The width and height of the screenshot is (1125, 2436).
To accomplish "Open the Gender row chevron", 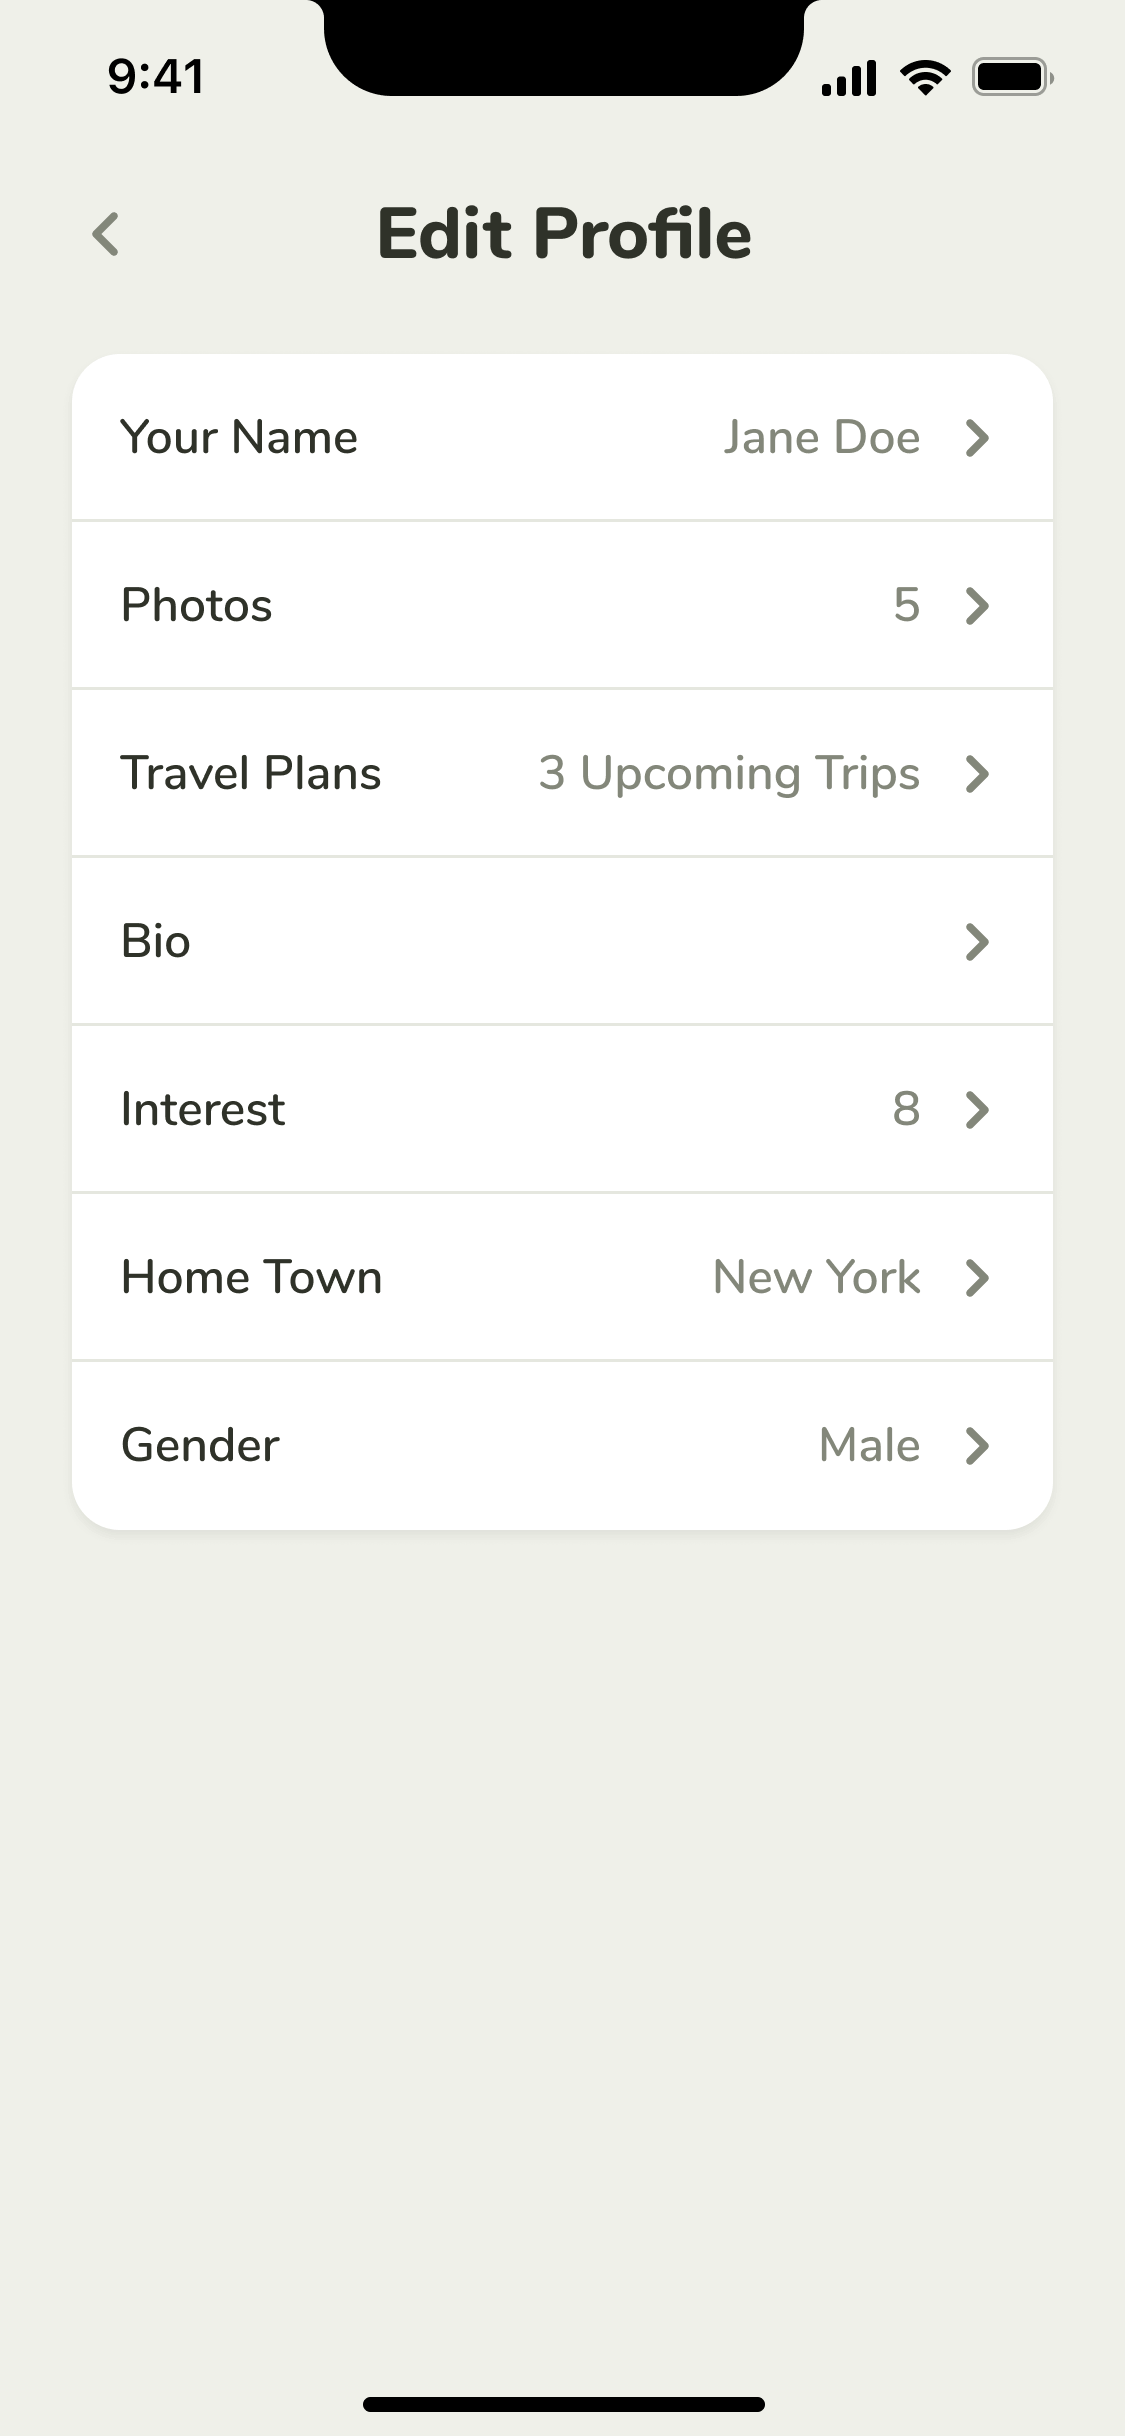I will [977, 1446].
